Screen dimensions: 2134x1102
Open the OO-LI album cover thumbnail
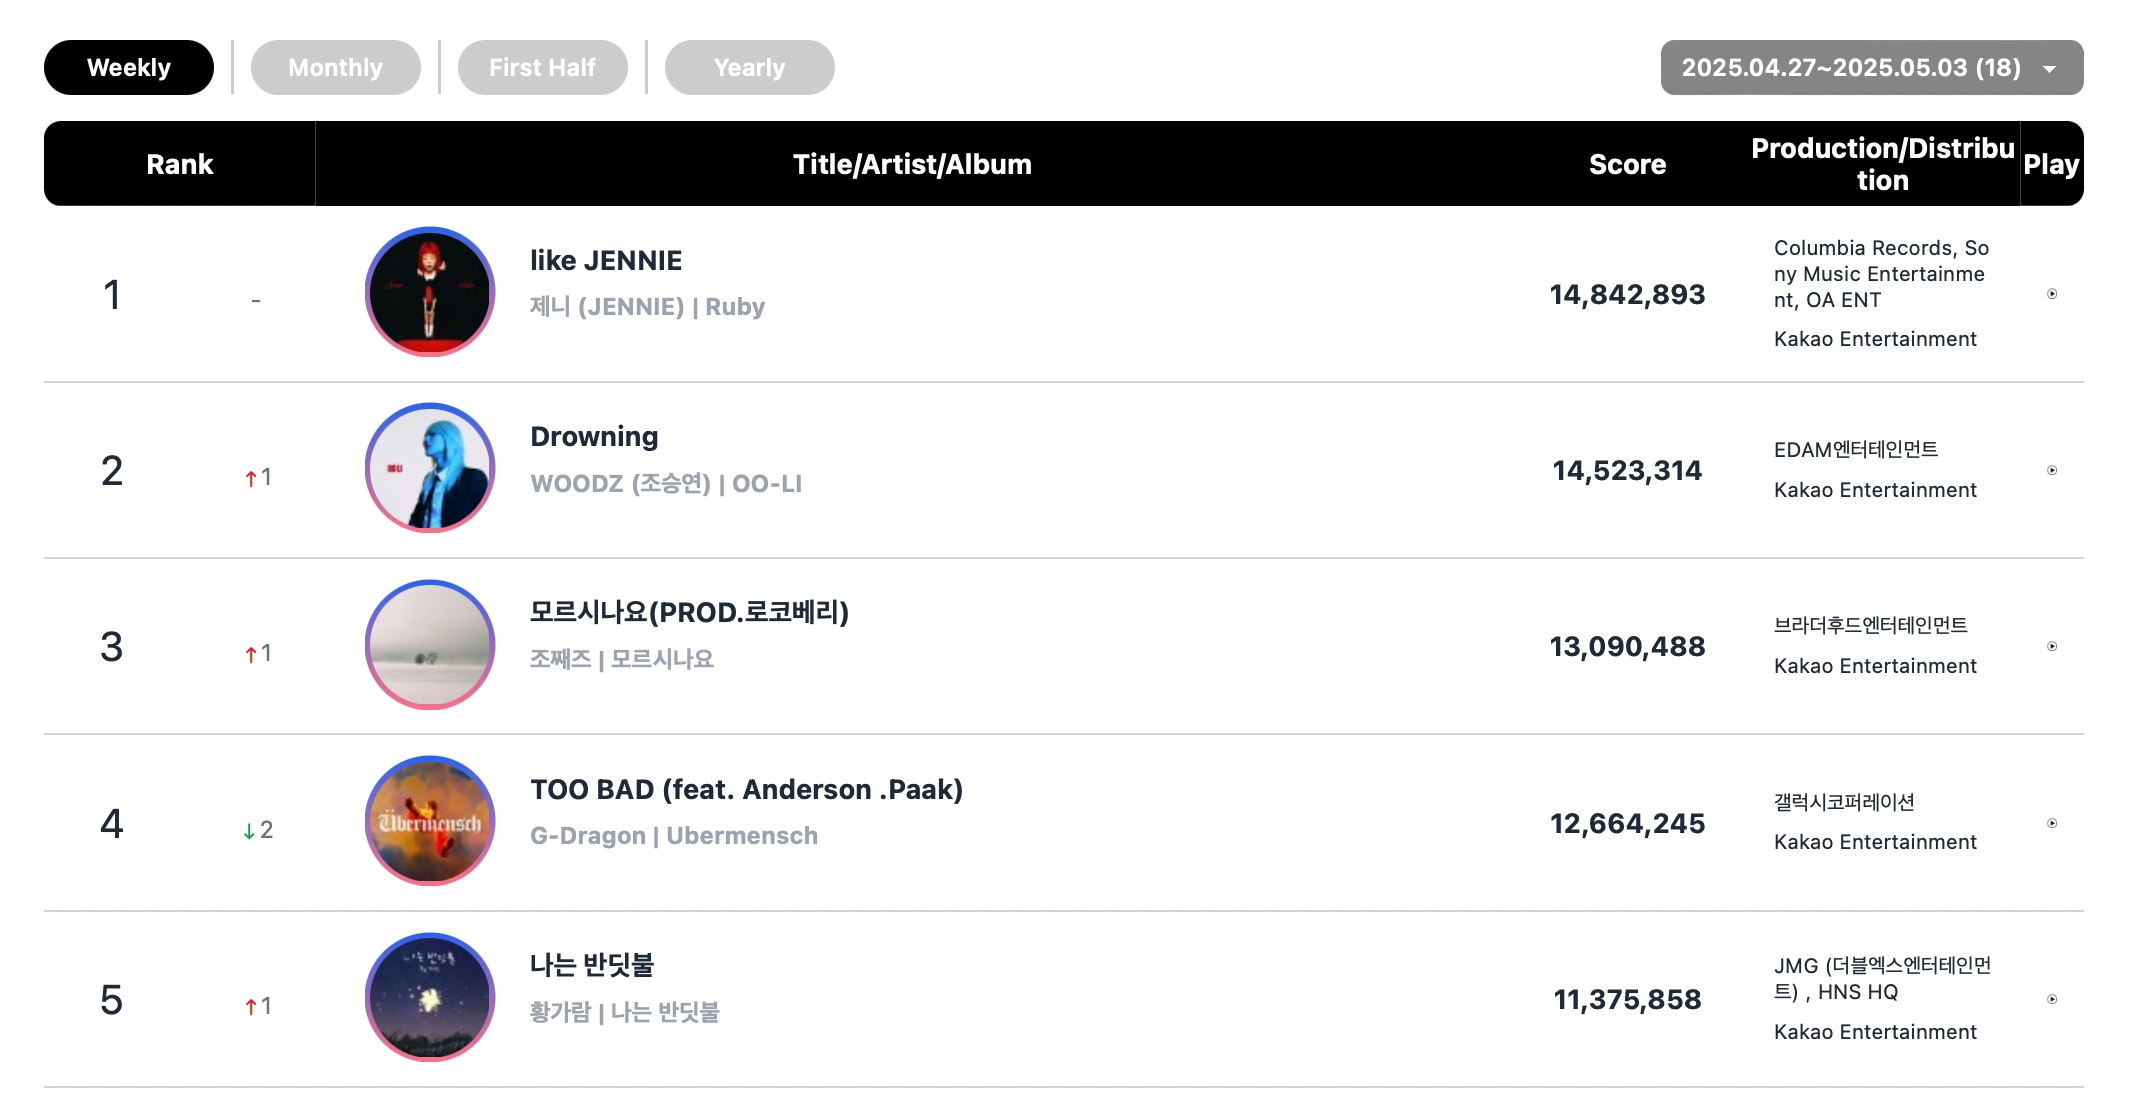pos(430,468)
